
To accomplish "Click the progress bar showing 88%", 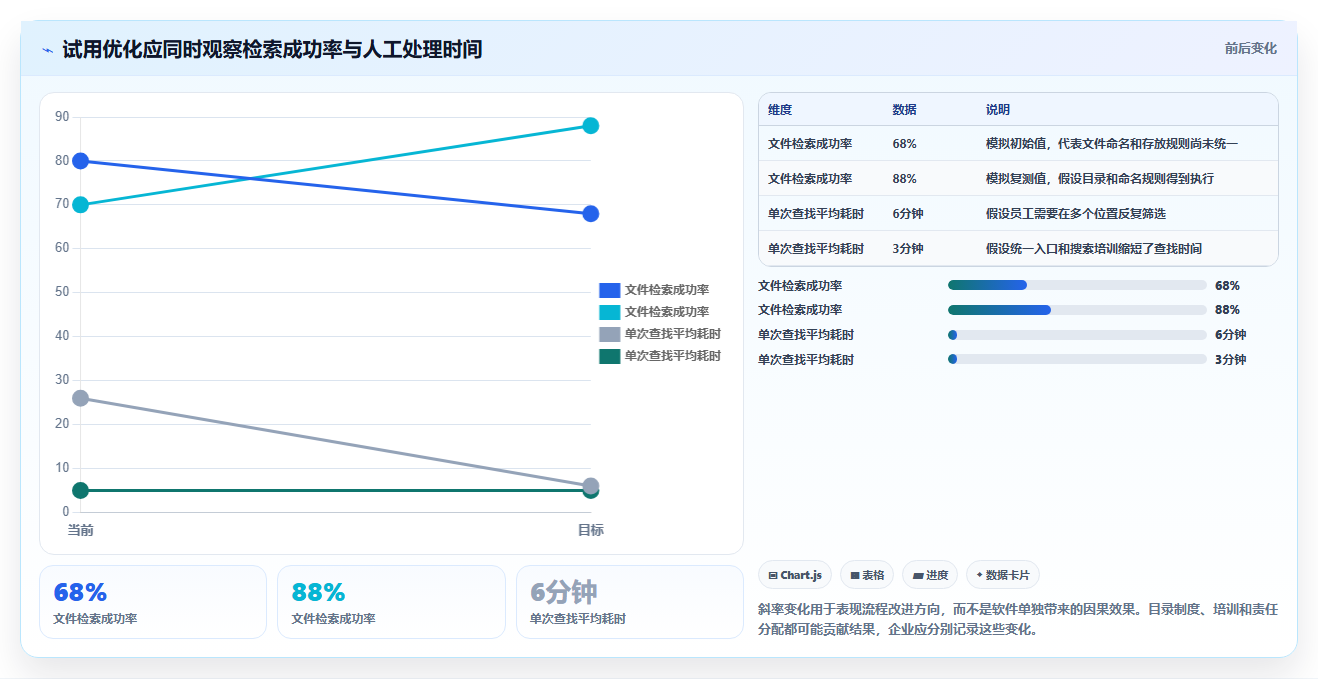I will click(x=1077, y=310).
